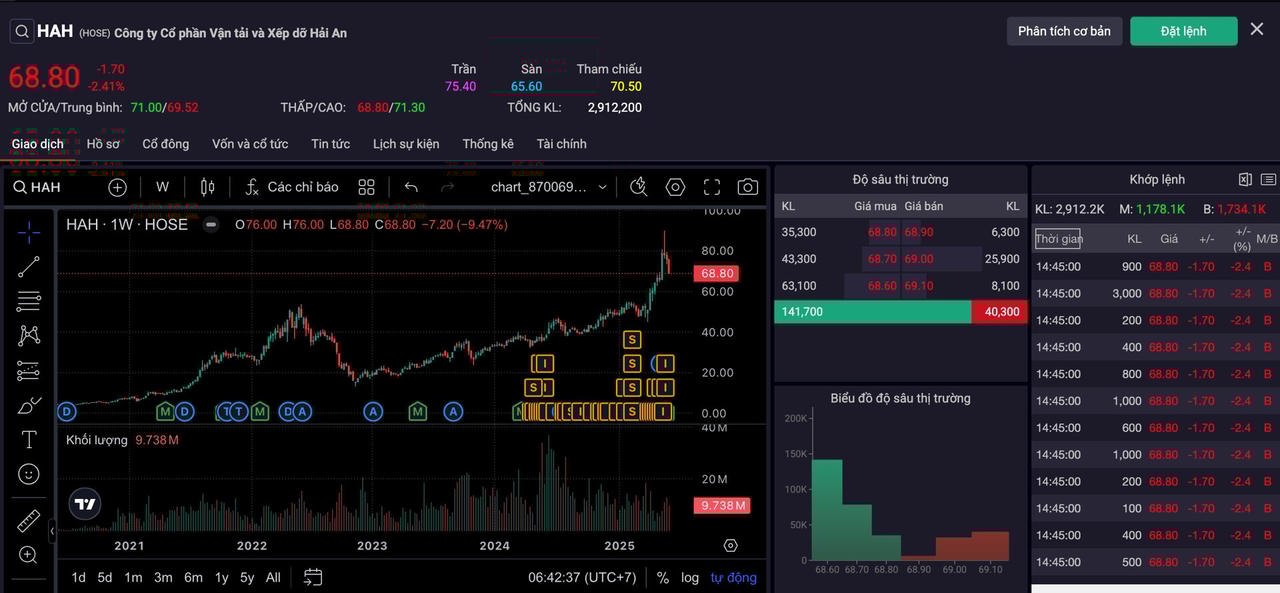Open the W interval dropdown
Viewport: 1280px width, 593px height.
point(162,187)
